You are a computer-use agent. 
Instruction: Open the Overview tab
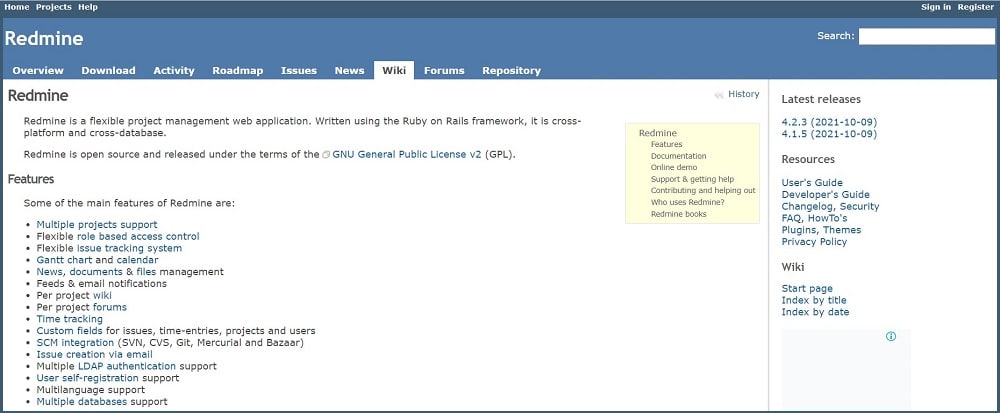(38, 71)
